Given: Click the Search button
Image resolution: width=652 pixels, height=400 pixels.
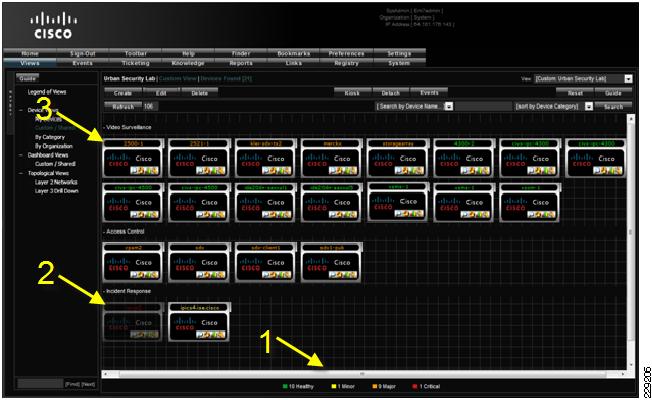Looking at the screenshot, I should pos(613,106).
